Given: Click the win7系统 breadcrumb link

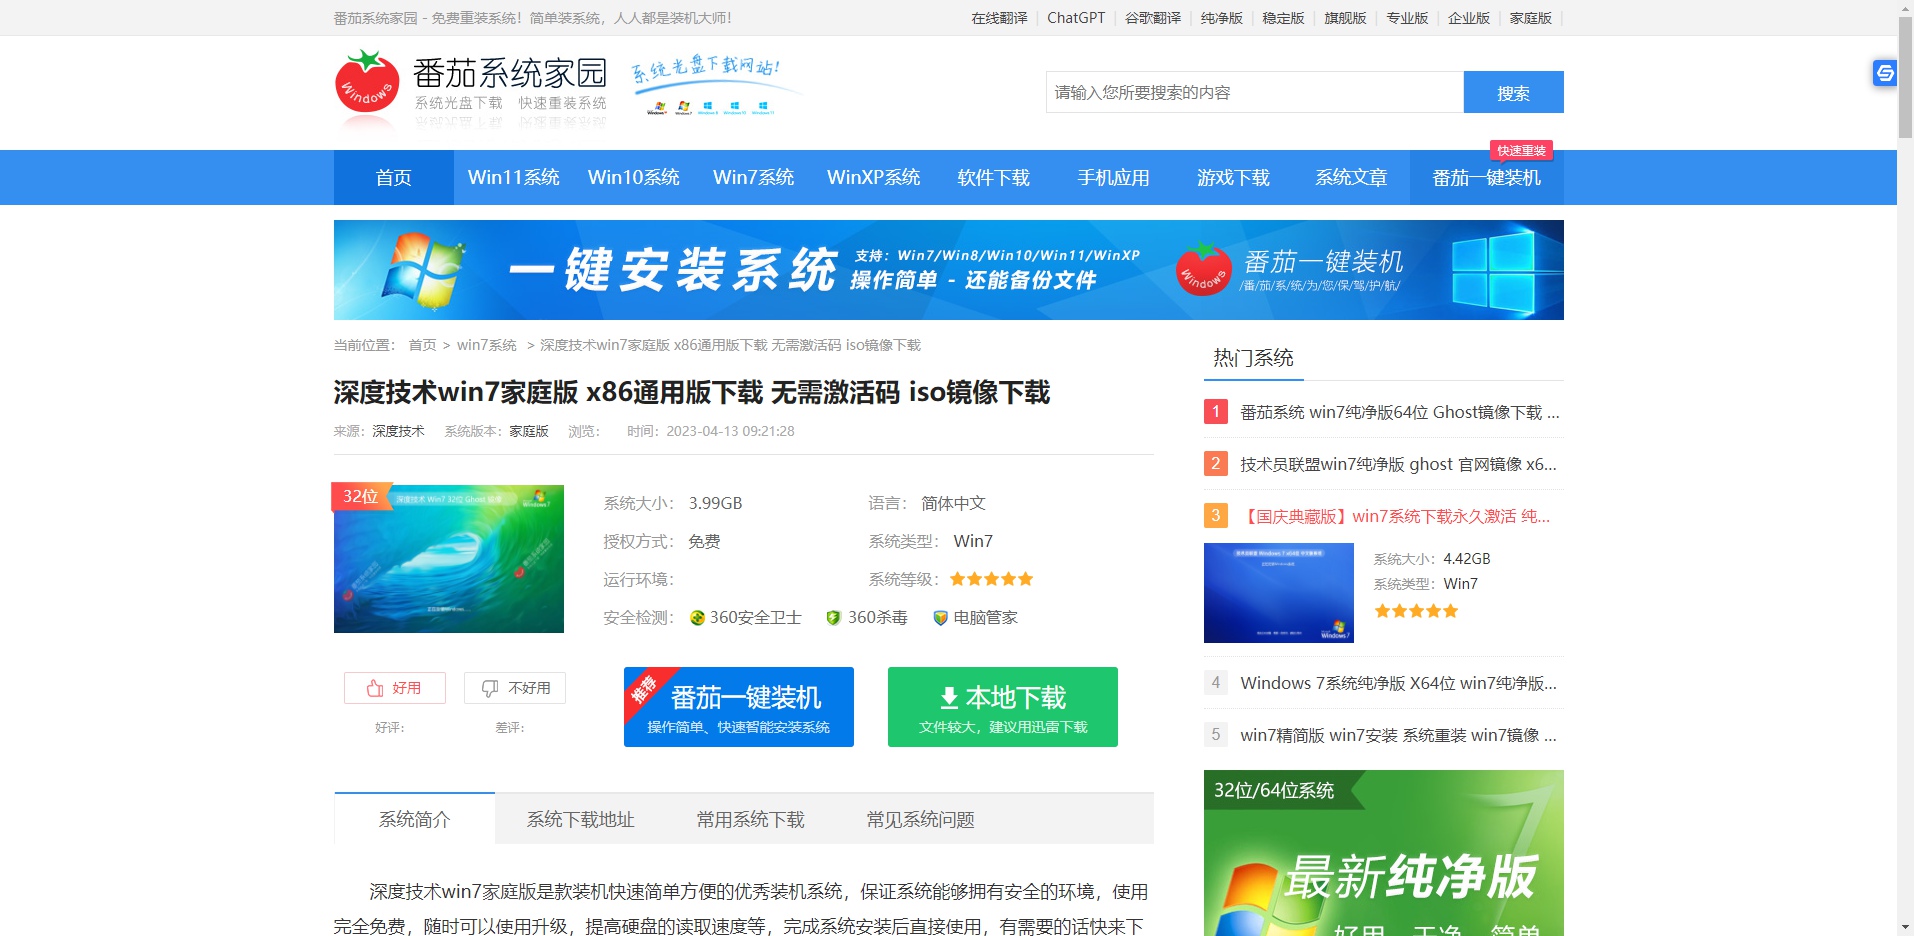Looking at the screenshot, I should tap(487, 345).
